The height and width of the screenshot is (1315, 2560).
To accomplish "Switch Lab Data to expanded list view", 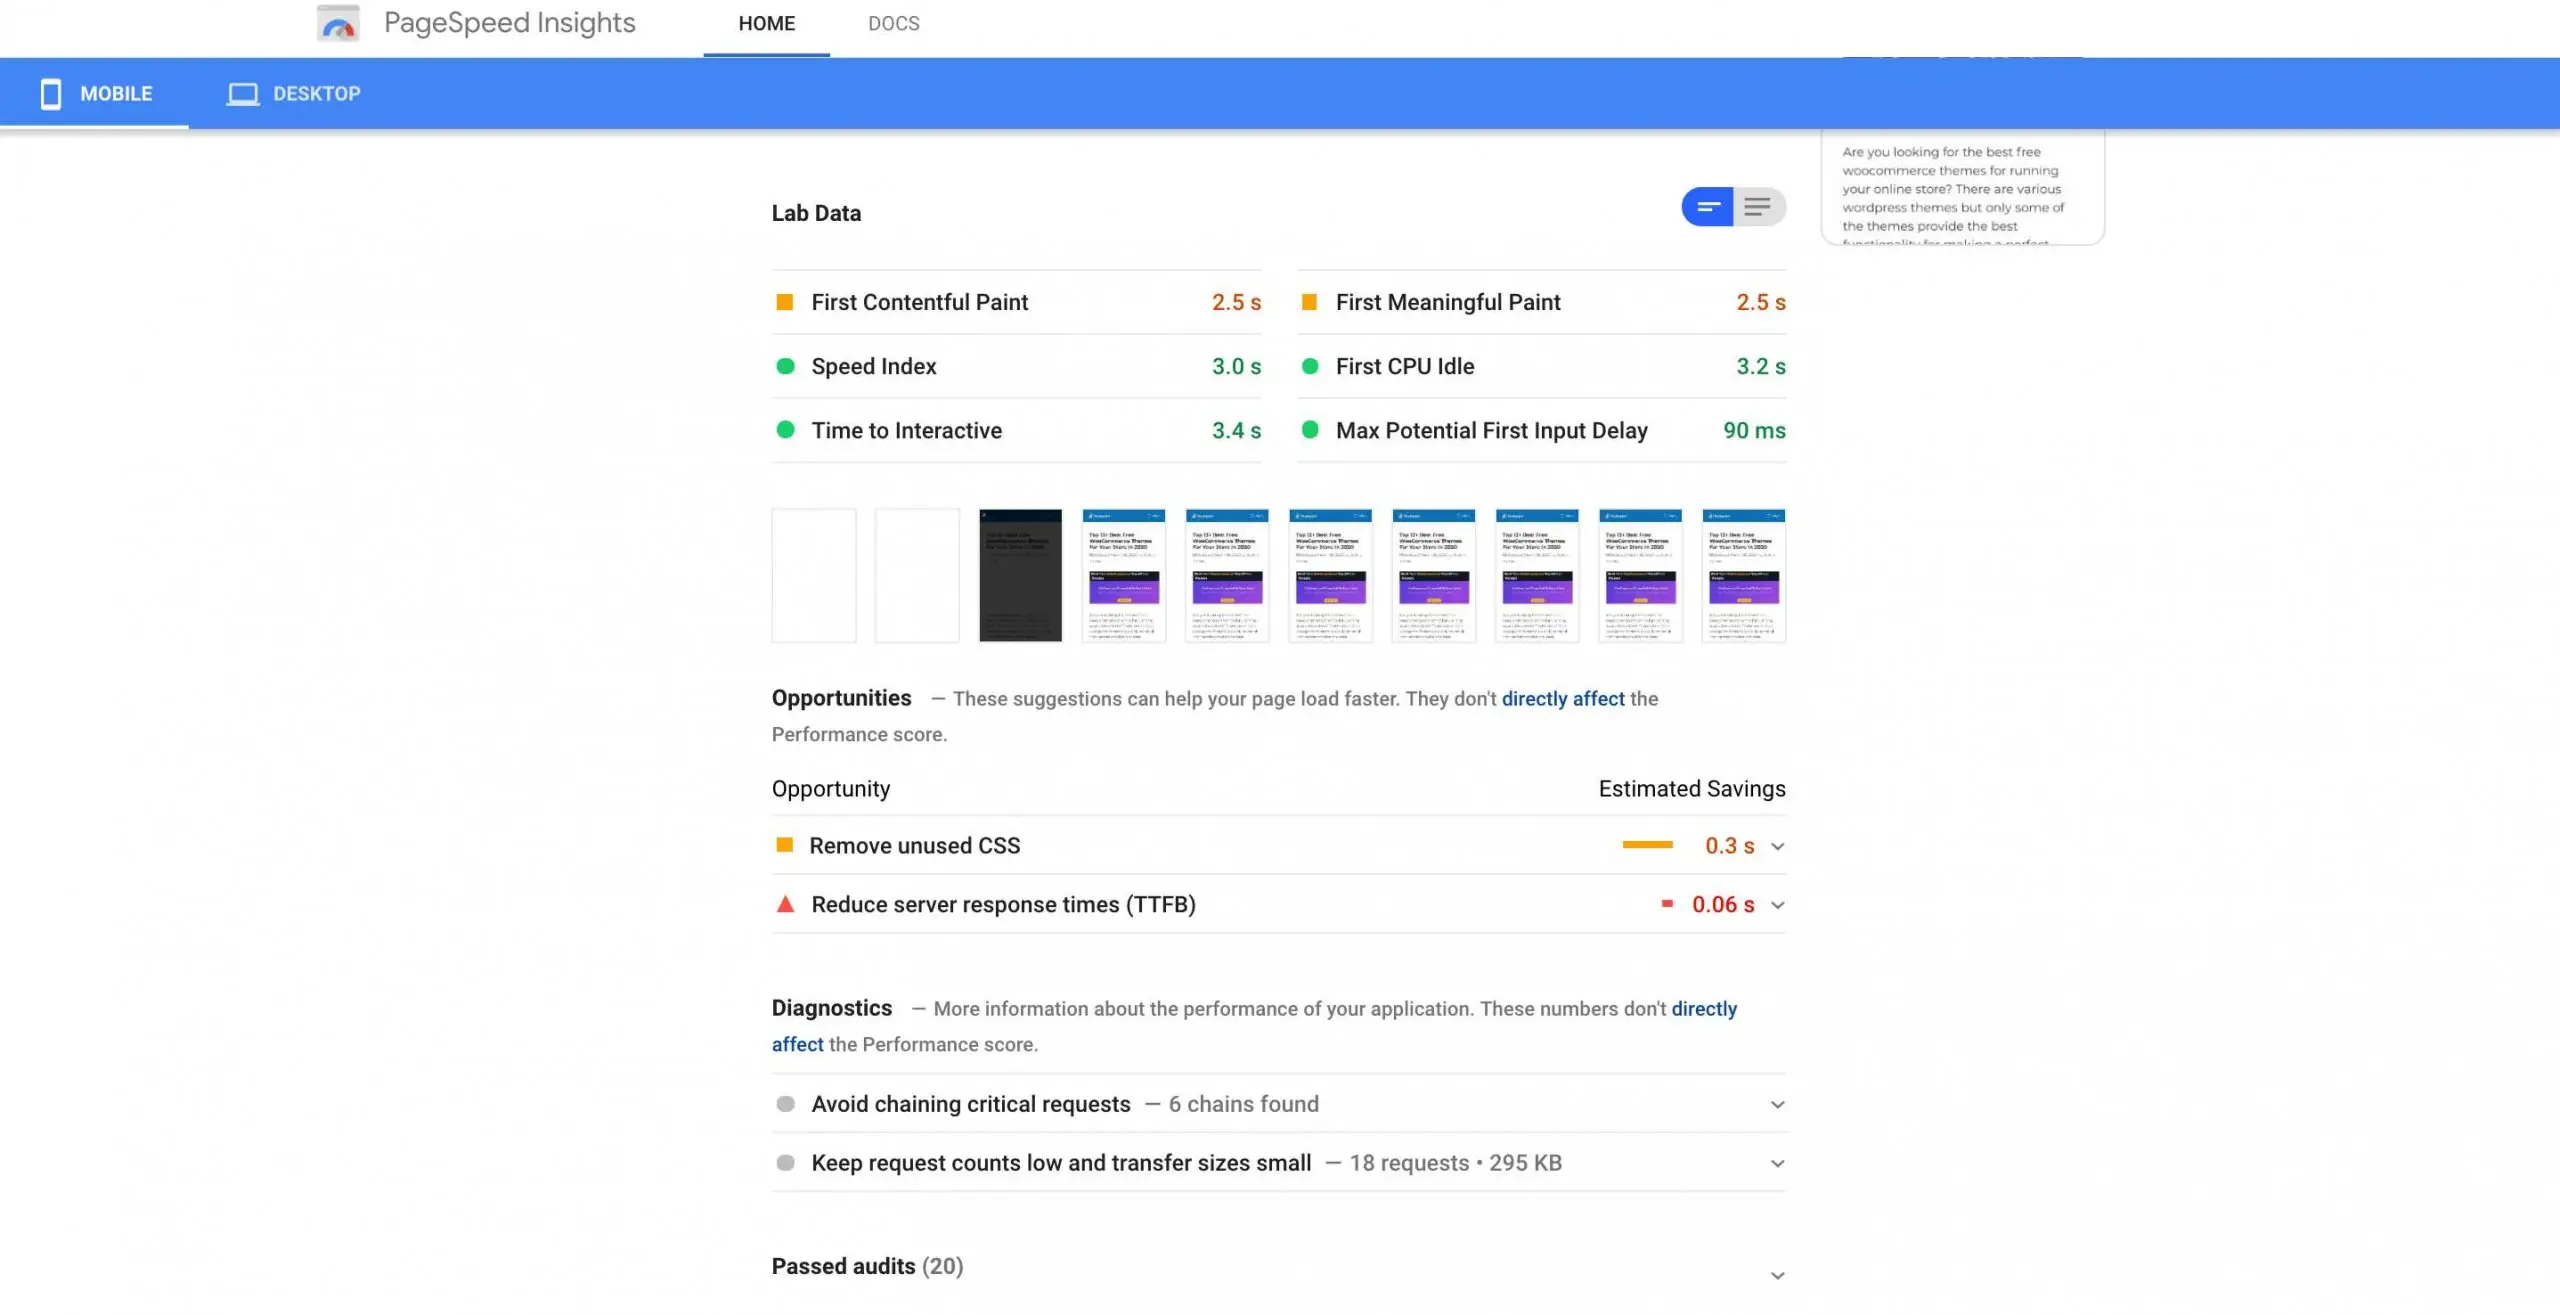I will coord(1758,207).
